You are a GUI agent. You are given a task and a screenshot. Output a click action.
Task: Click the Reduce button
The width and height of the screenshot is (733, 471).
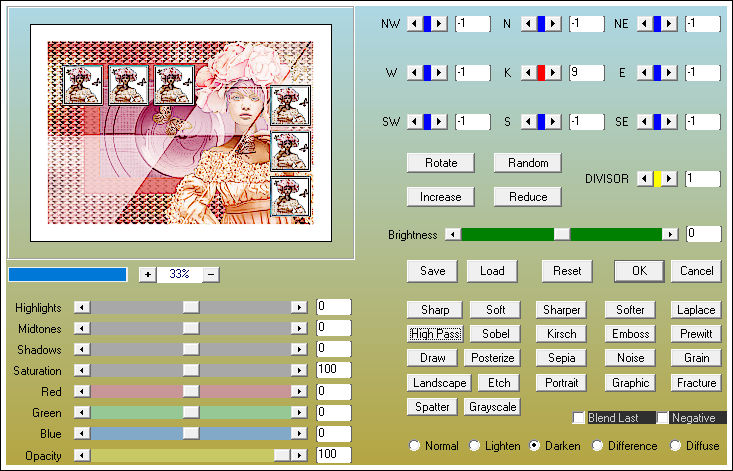click(x=528, y=197)
